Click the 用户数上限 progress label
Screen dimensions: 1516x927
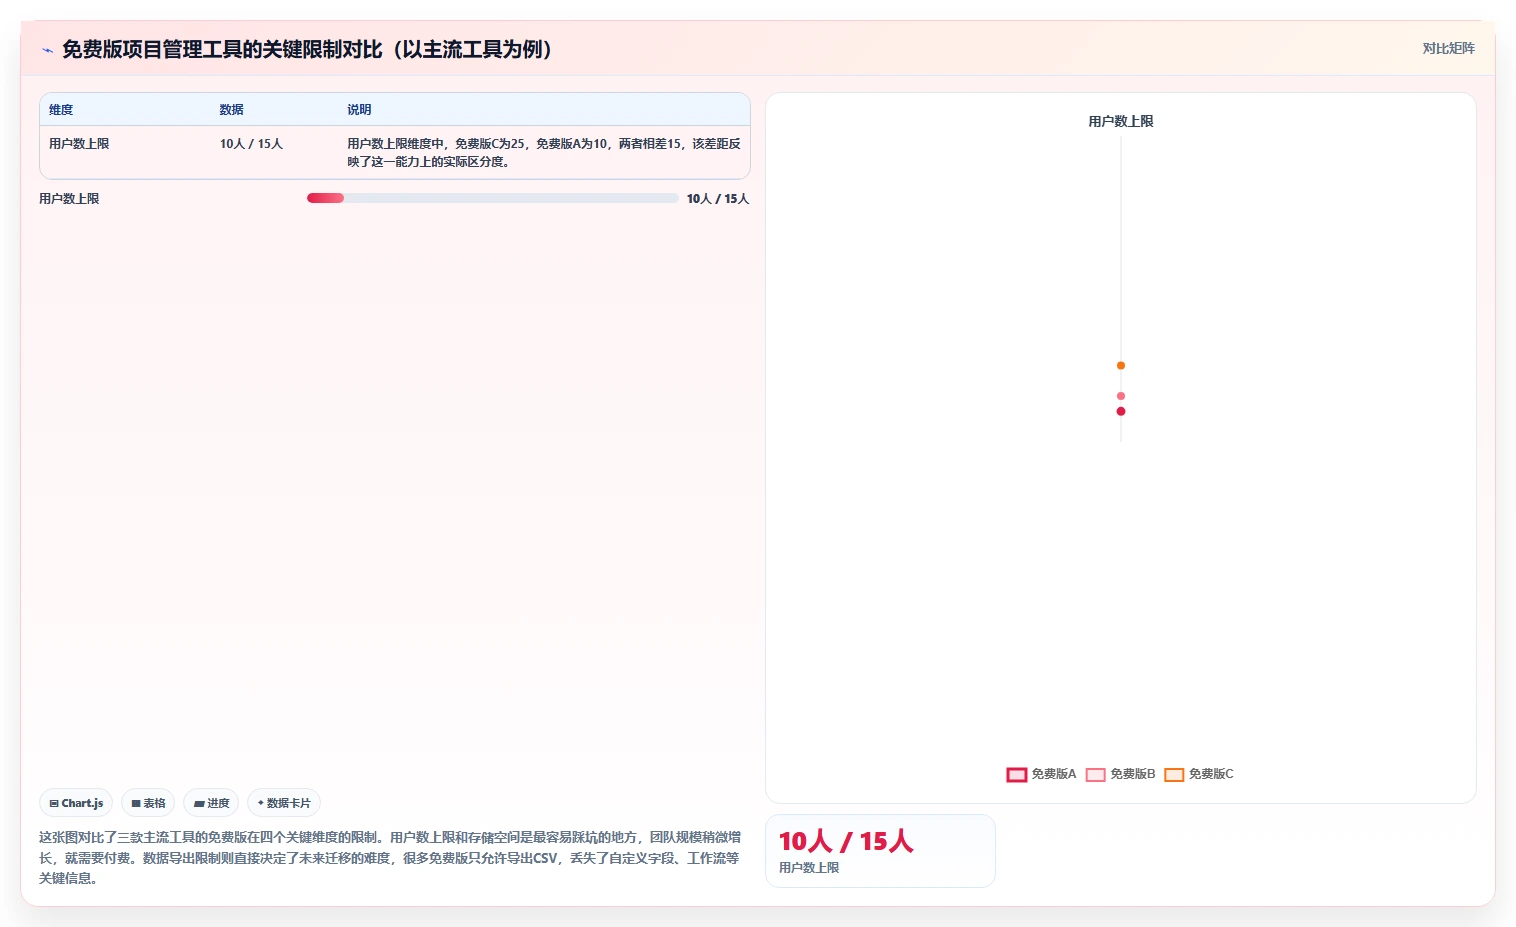point(69,199)
